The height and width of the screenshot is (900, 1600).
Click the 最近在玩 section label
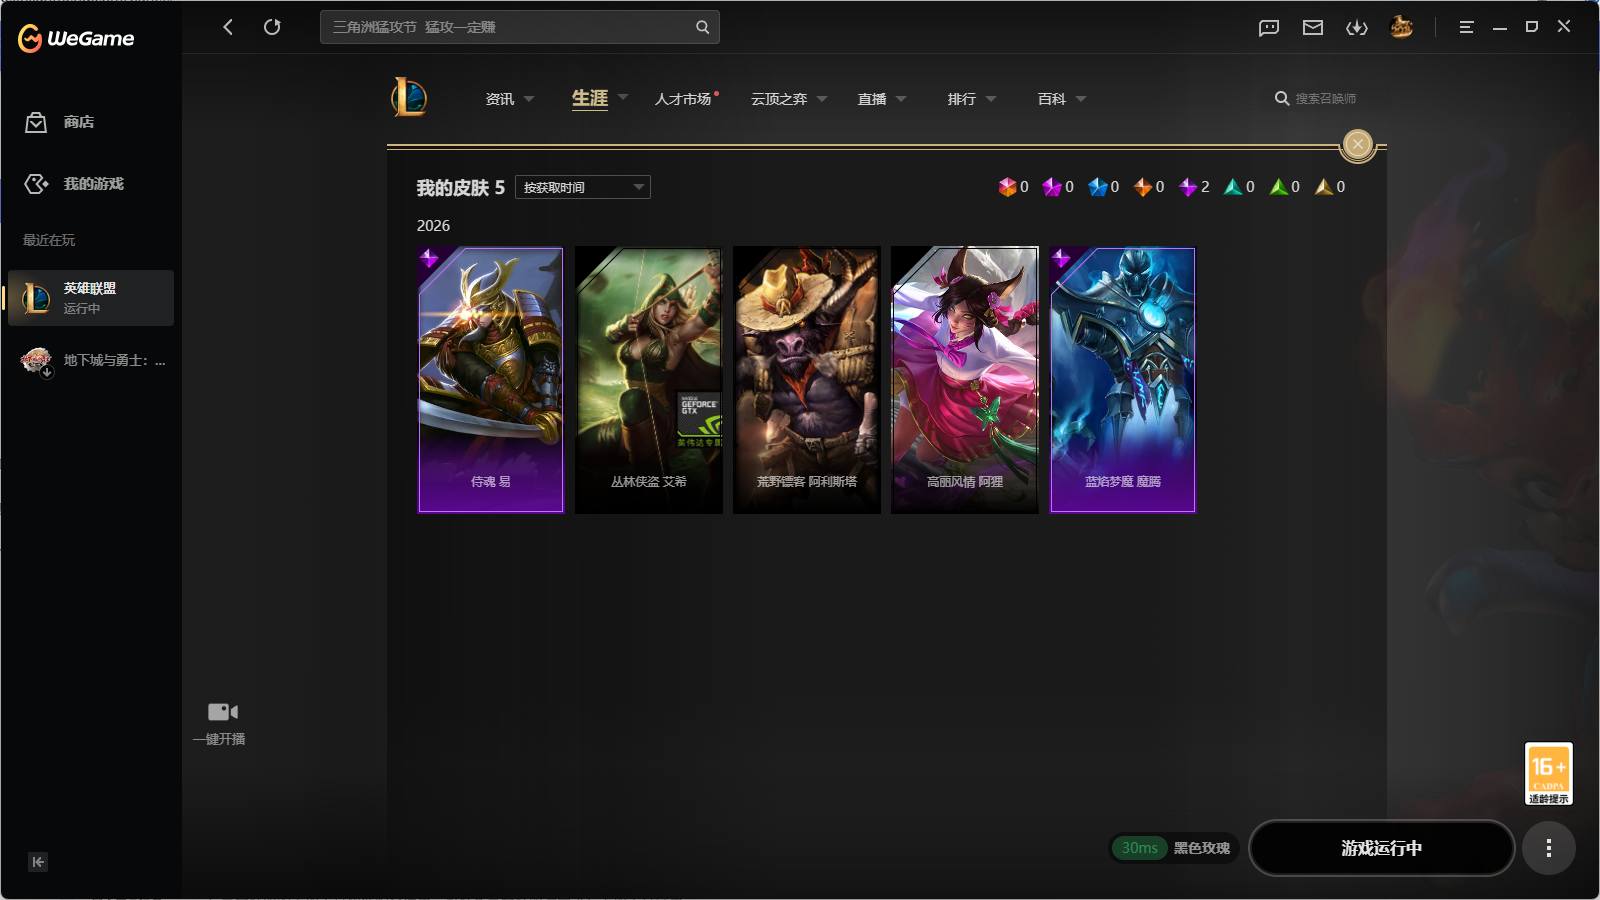[49, 240]
